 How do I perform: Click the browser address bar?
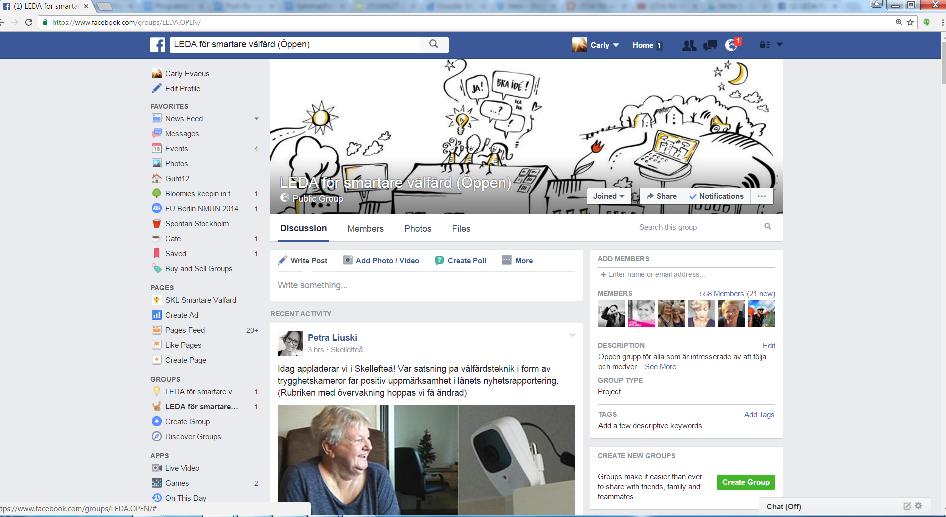point(465,22)
